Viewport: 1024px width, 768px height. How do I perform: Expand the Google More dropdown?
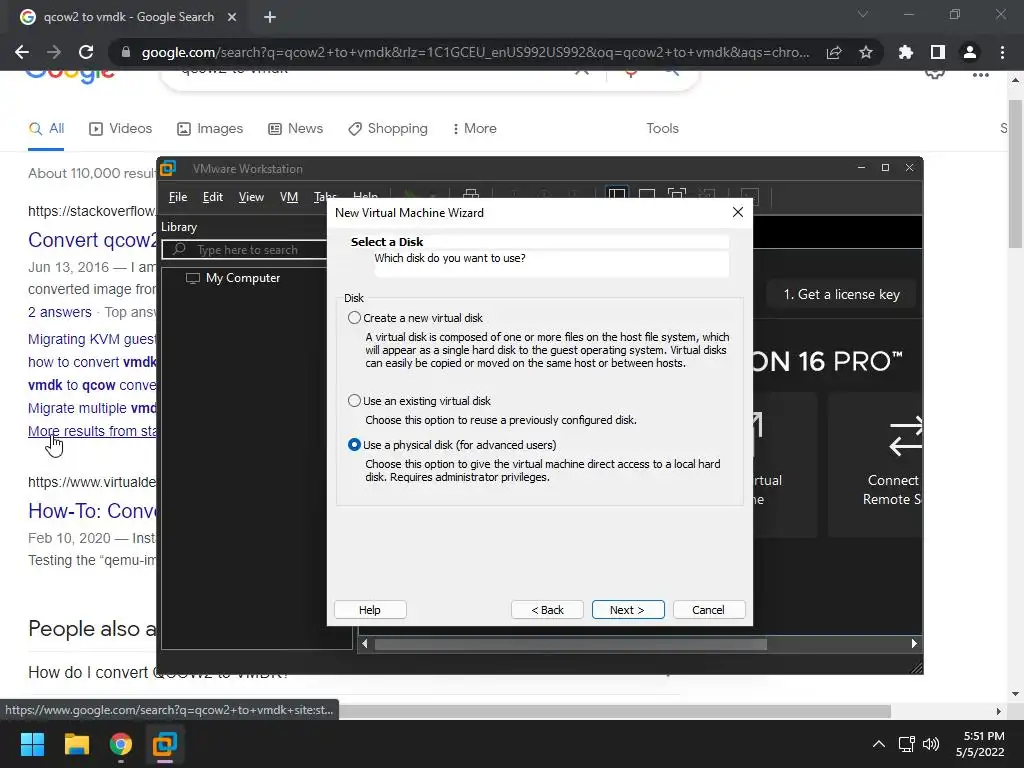475,129
